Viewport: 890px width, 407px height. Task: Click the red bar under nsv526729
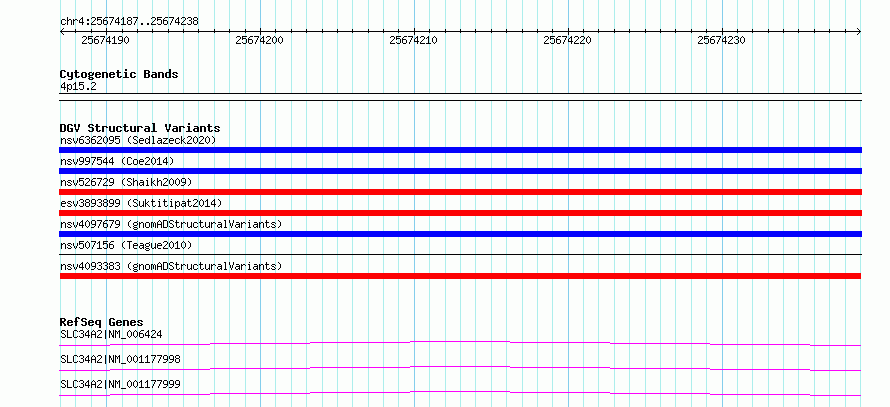click(x=460, y=192)
